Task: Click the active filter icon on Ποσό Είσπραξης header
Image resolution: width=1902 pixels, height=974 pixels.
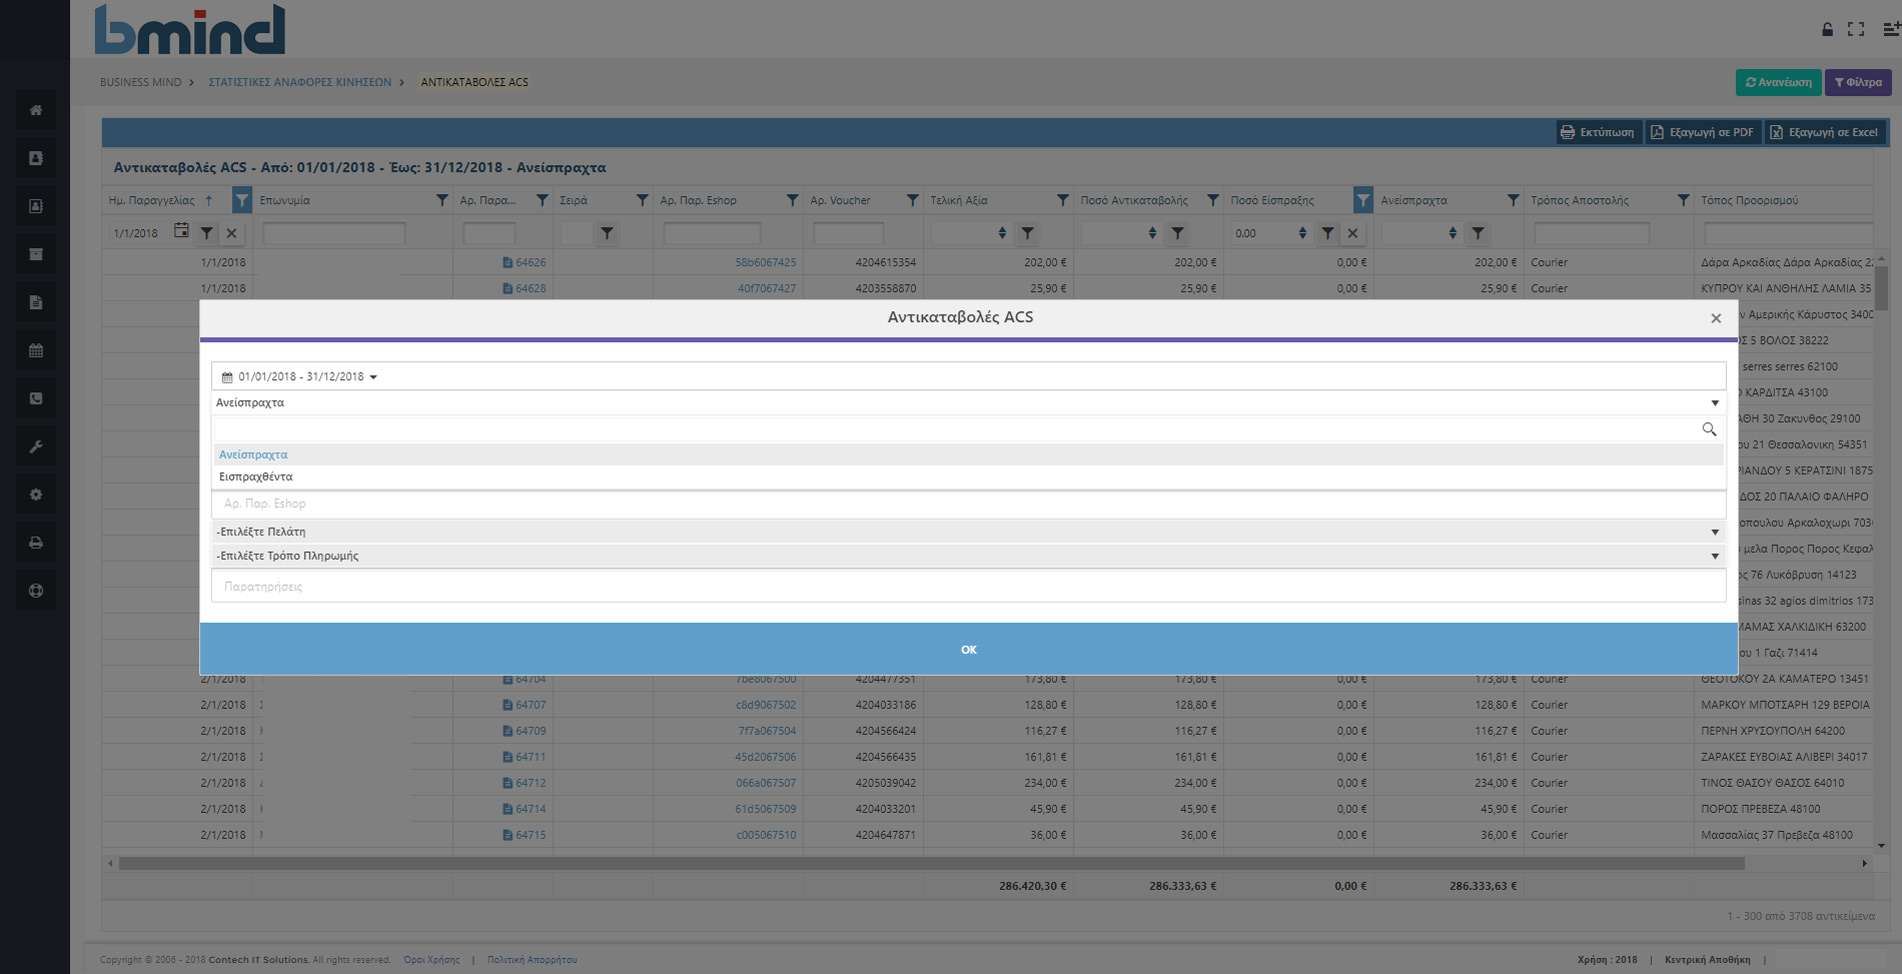Action: click(x=1362, y=200)
